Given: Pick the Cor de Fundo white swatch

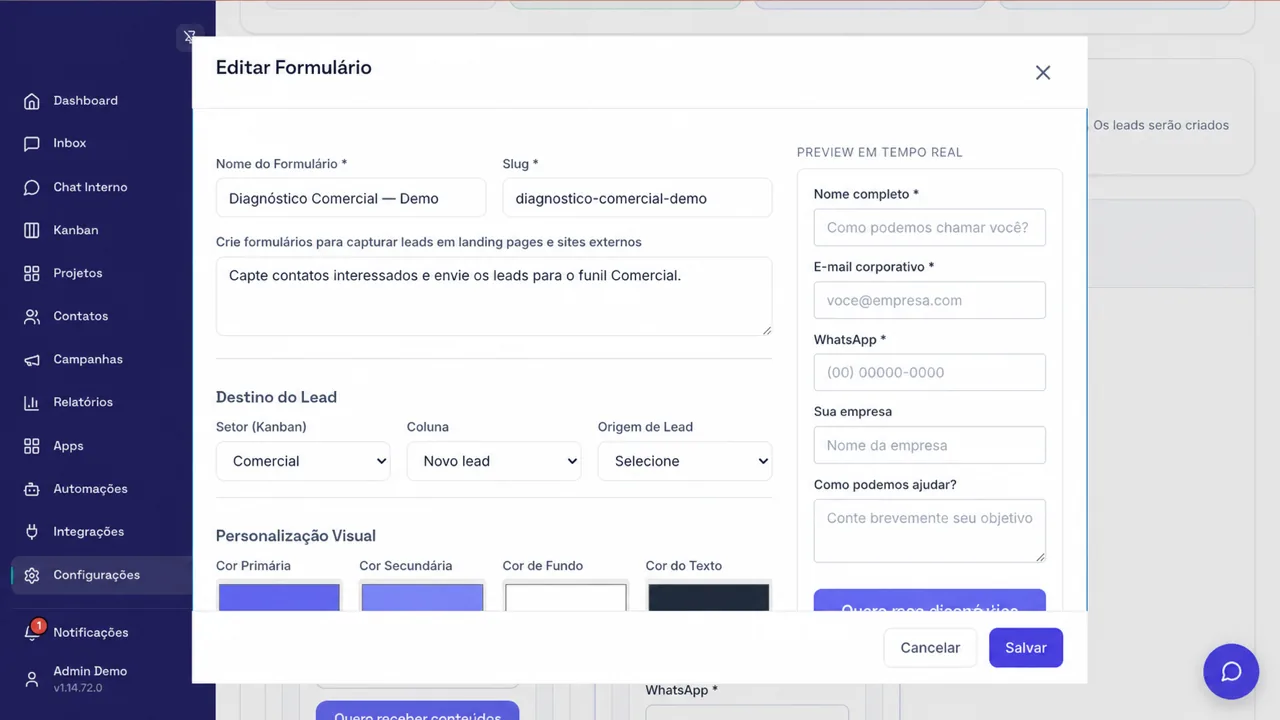Looking at the screenshot, I should pyautogui.click(x=565, y=597).
